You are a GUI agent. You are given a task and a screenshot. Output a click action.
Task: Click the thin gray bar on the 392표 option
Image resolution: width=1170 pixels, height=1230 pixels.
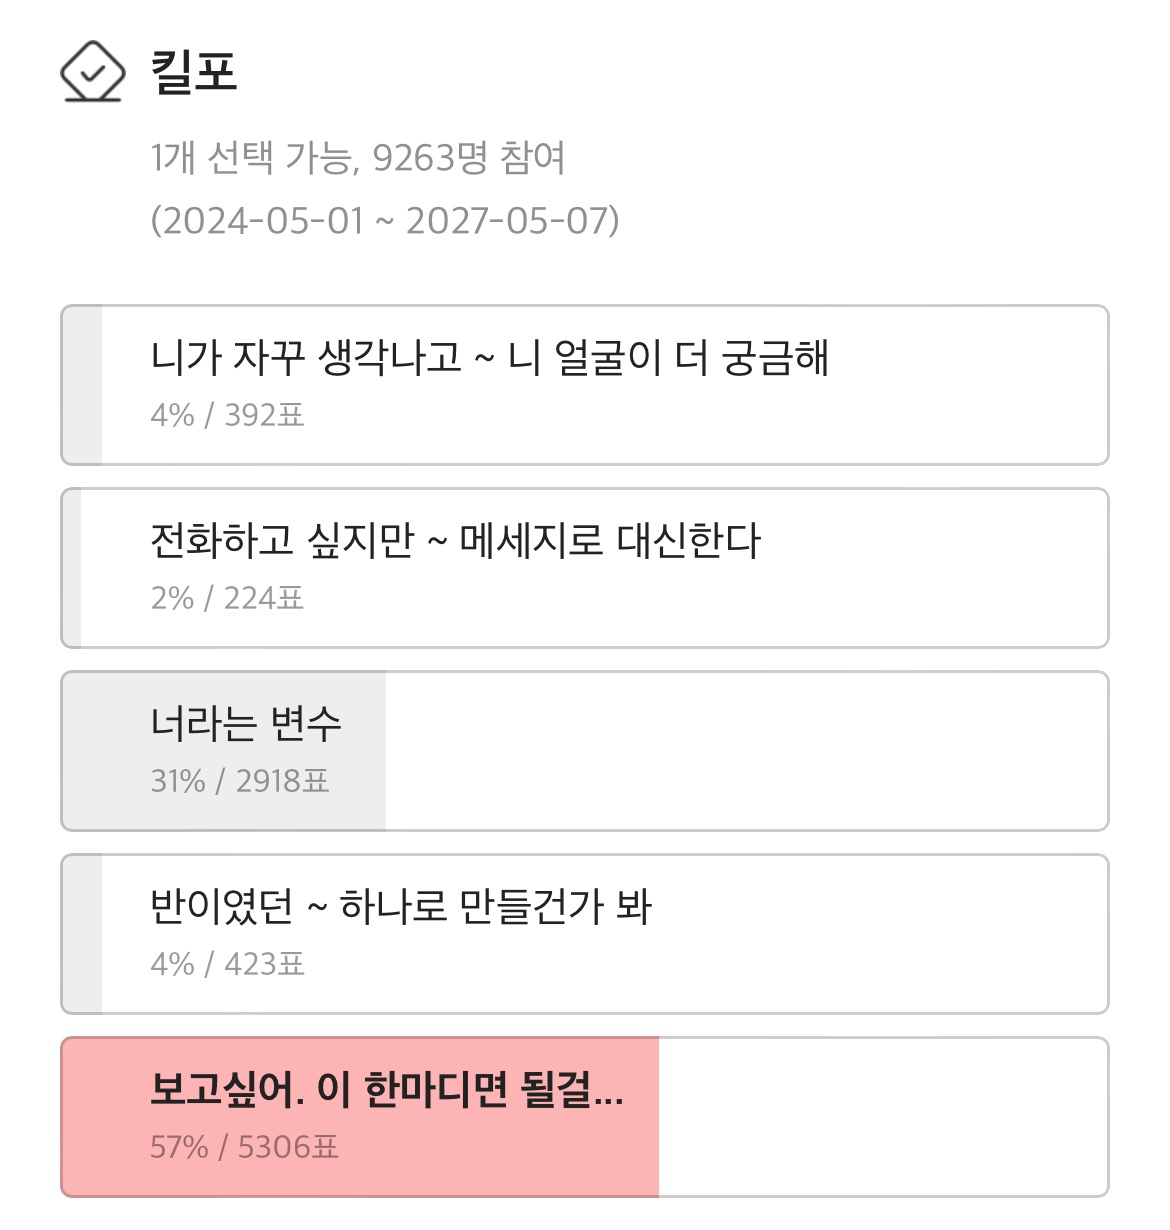click(x=82, y=385)
